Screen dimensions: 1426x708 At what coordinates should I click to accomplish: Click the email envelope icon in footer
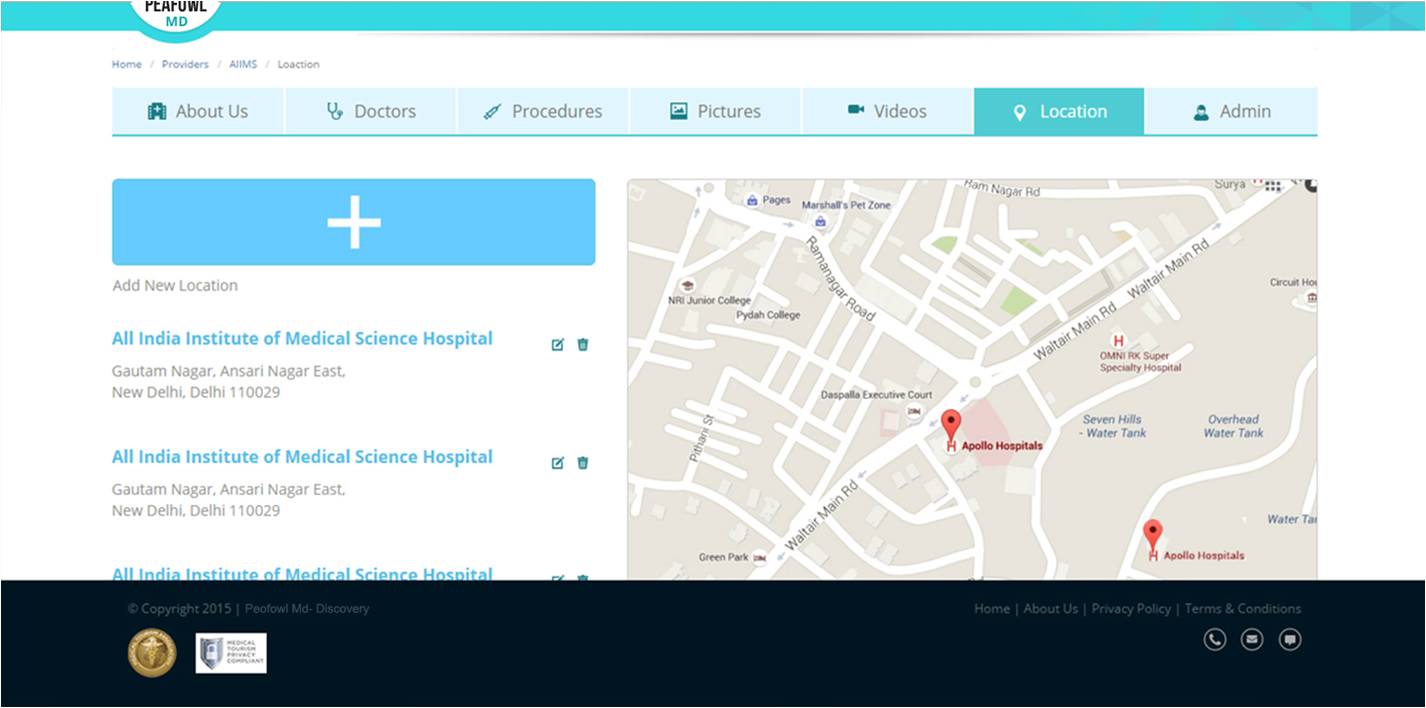coord(1252,640)
